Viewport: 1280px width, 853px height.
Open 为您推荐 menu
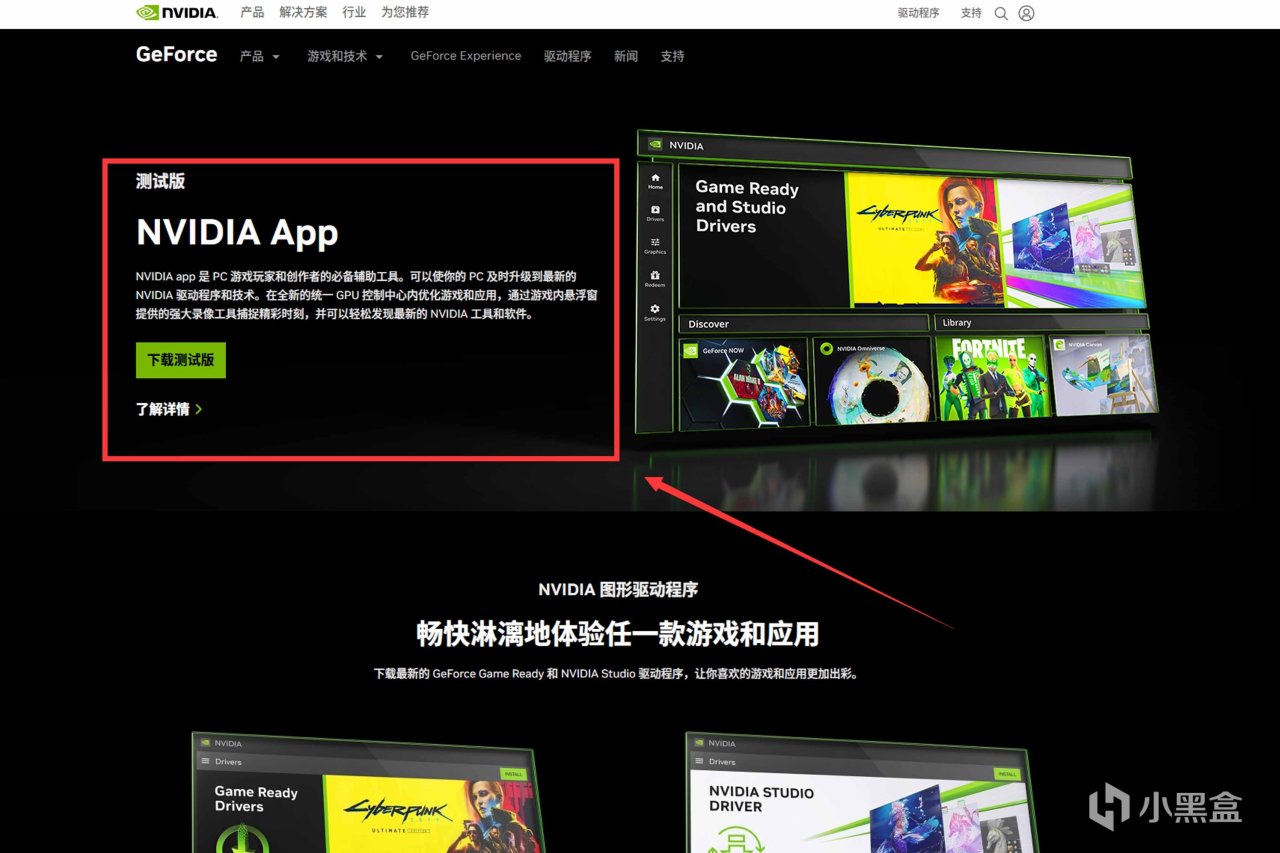pyautogui.click(x=405, y=12)
